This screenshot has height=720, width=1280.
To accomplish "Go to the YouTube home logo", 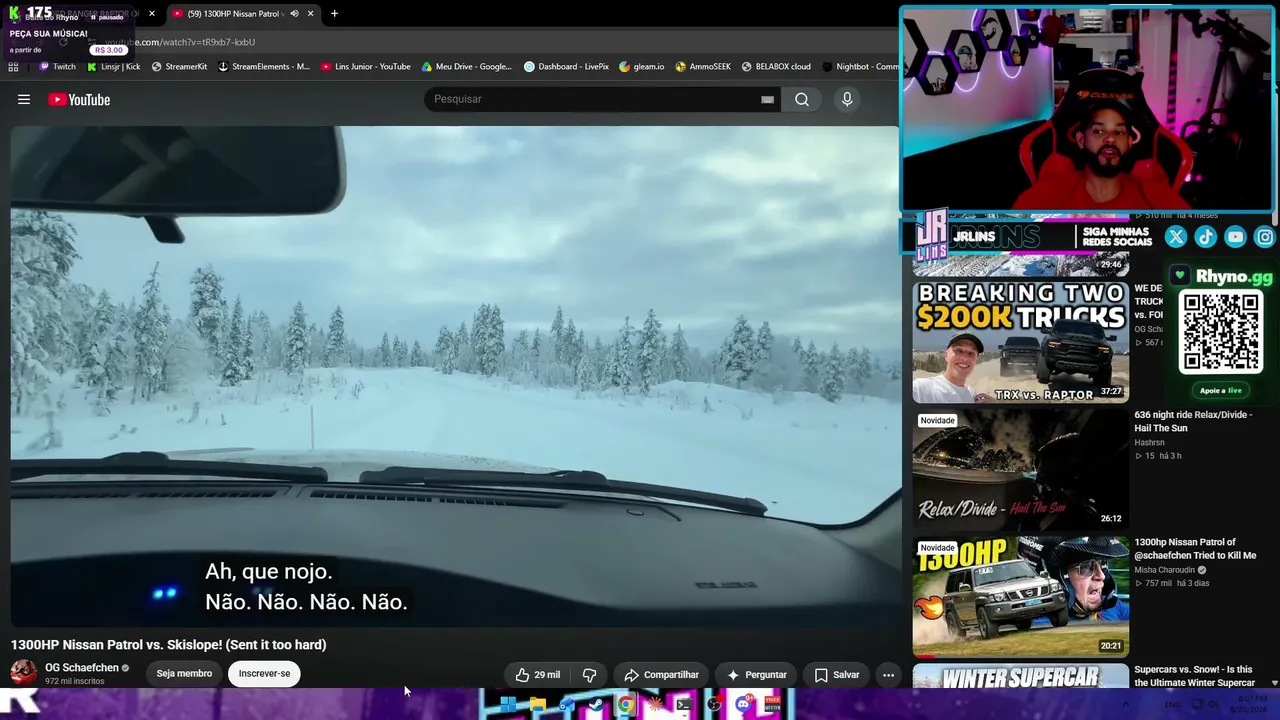I will (79, 99).
